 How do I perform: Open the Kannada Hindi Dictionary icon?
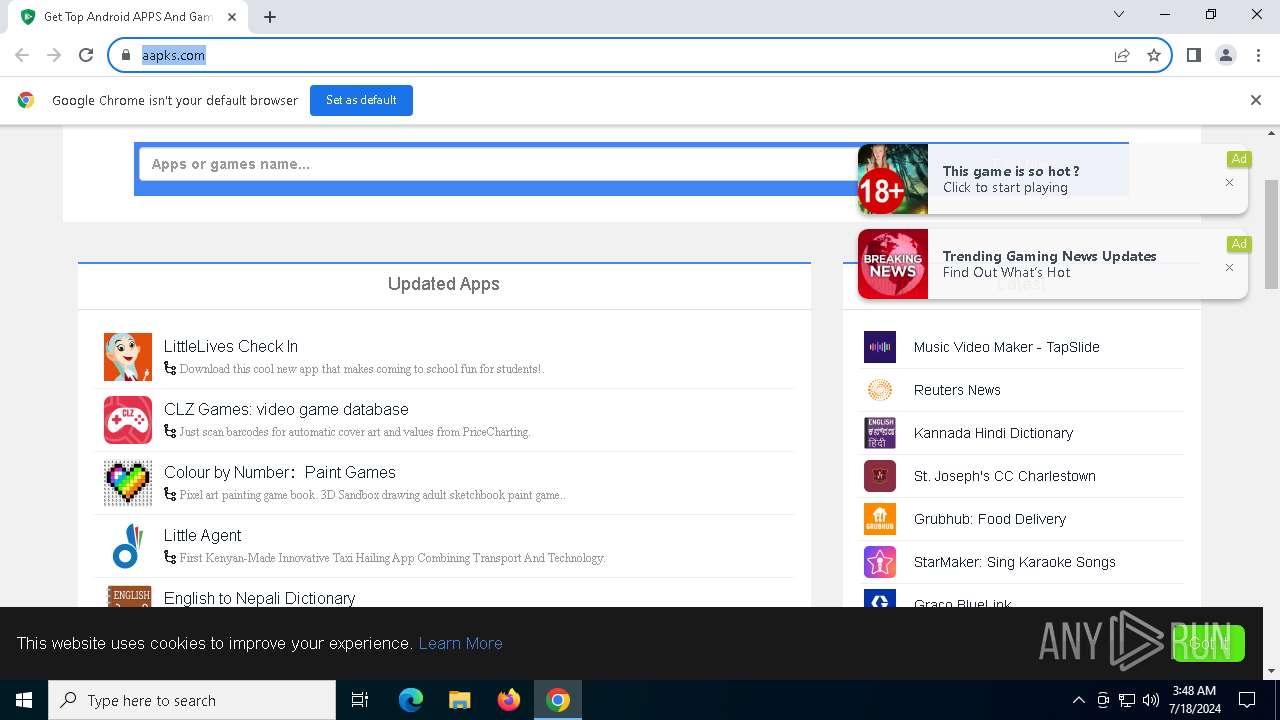click(x=880, y=433)
